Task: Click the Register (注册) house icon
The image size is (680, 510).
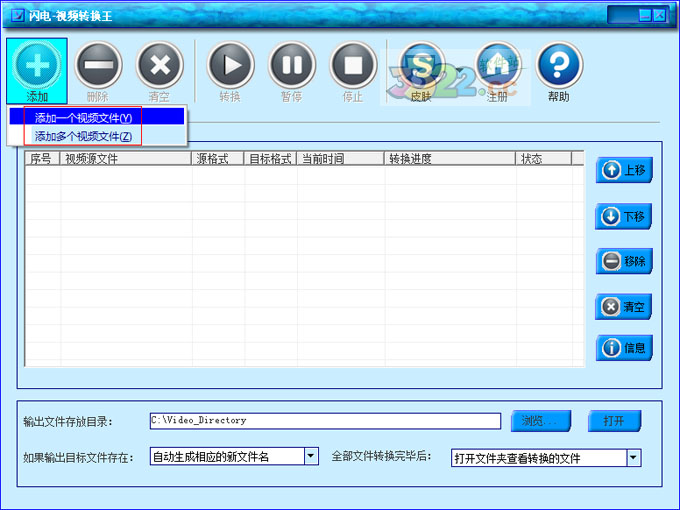Action: tap(497, 66)
